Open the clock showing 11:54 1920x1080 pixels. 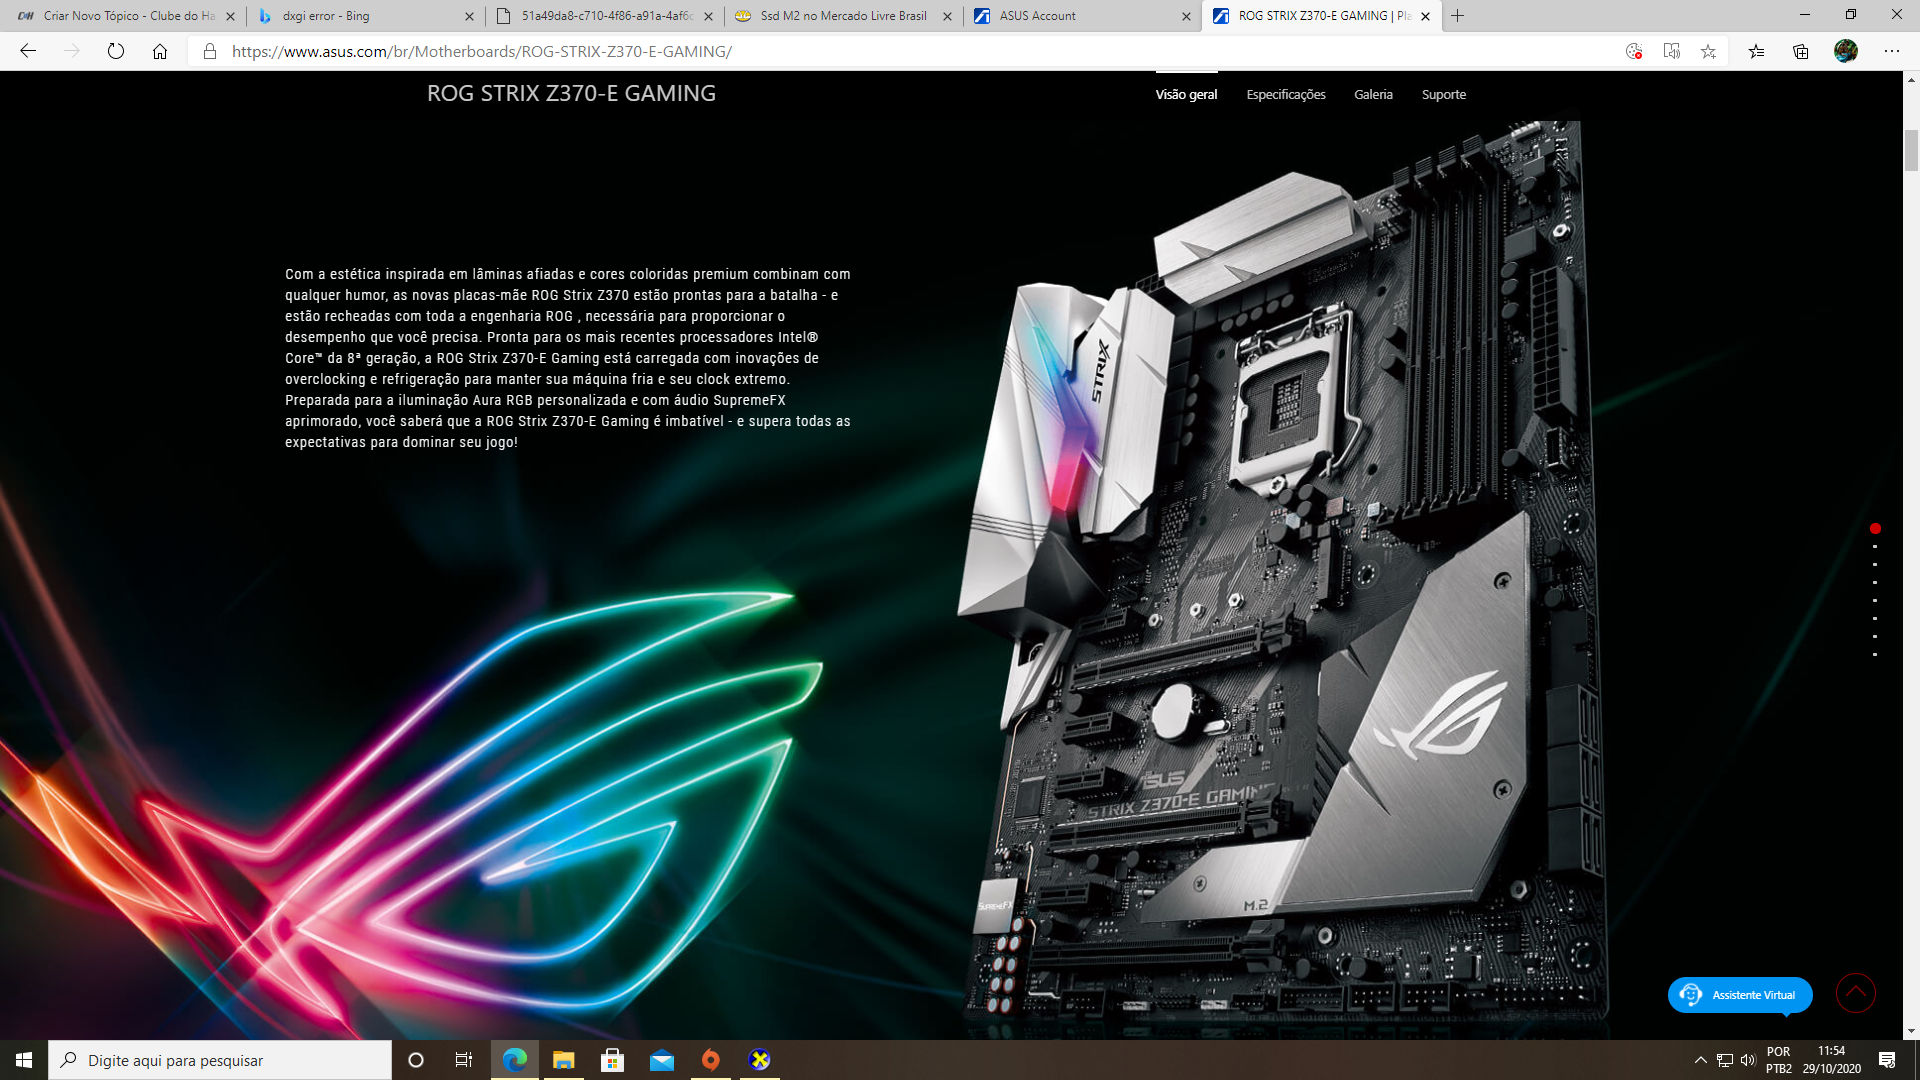[x=1832, y=1060]
